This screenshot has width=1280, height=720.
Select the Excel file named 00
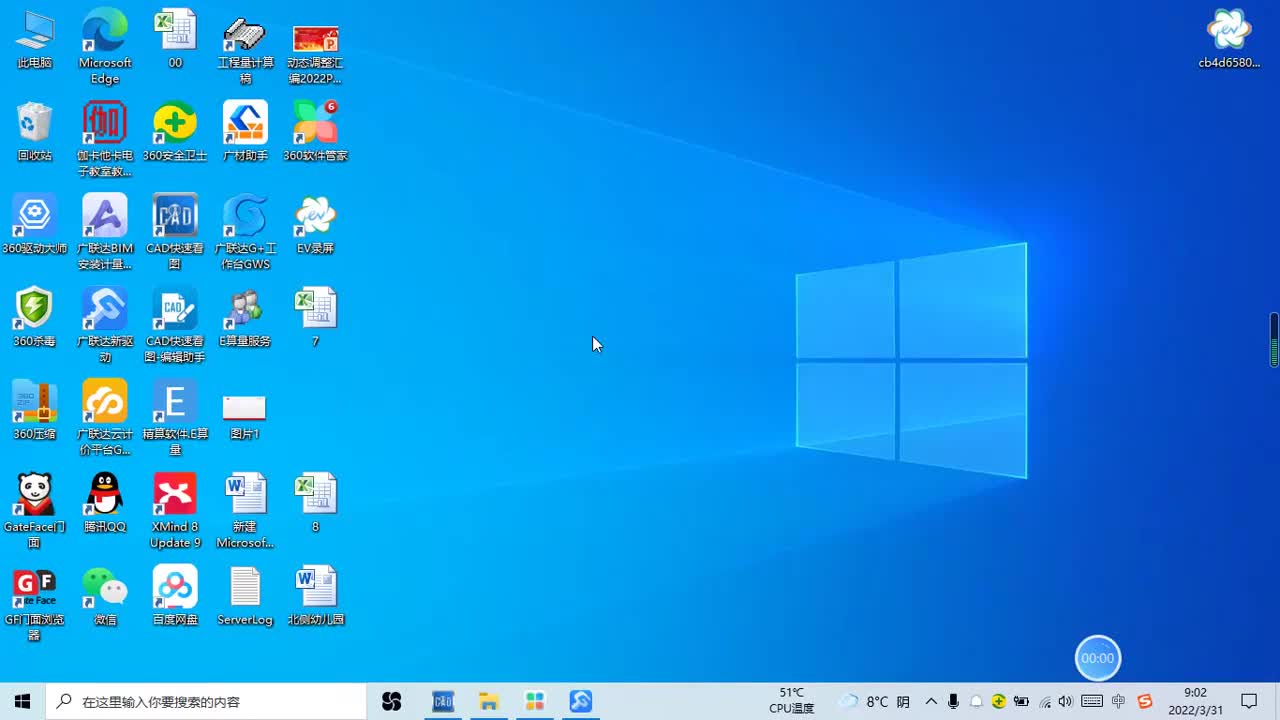[x=175, y=40]
